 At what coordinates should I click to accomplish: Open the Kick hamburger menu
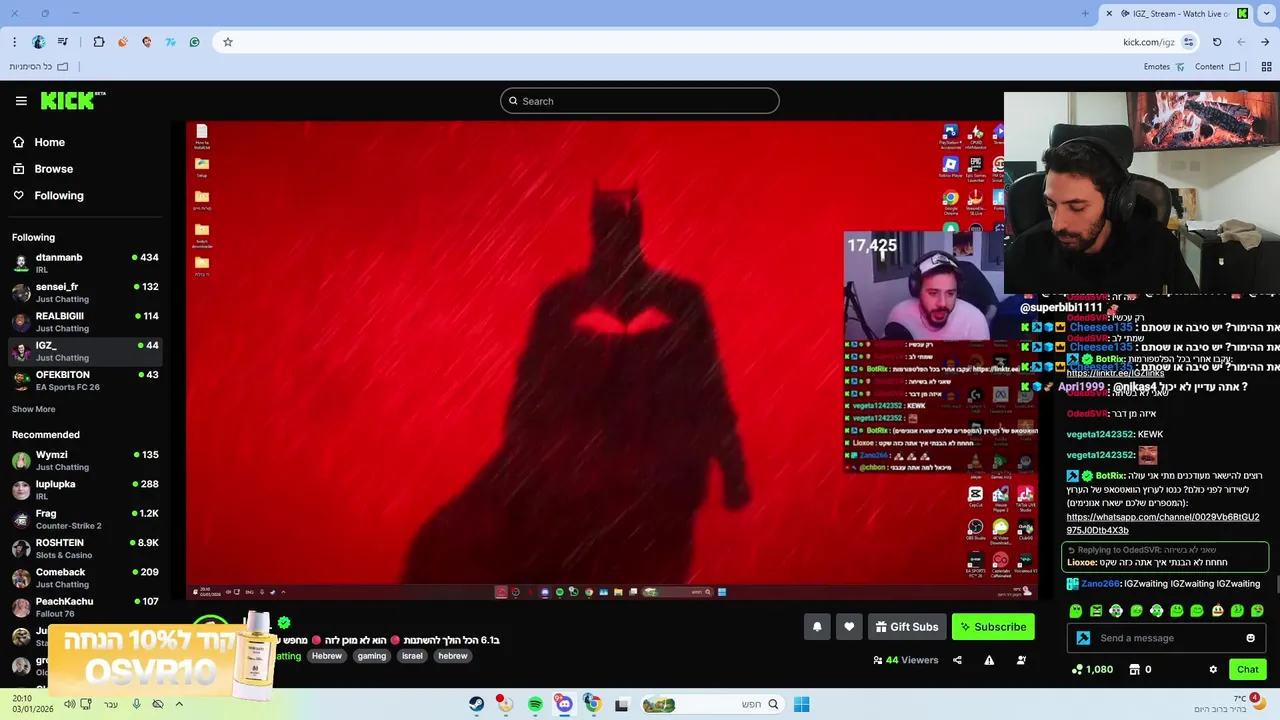click(x=21, y=101)
